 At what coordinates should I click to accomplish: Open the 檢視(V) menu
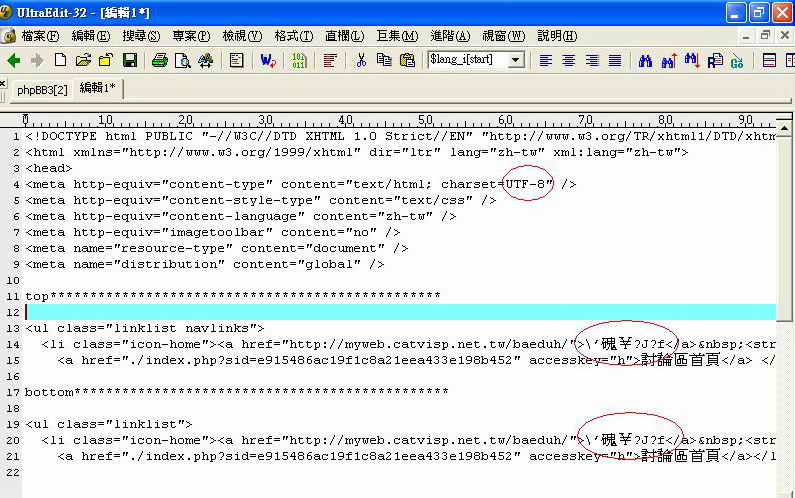(242, 36)
